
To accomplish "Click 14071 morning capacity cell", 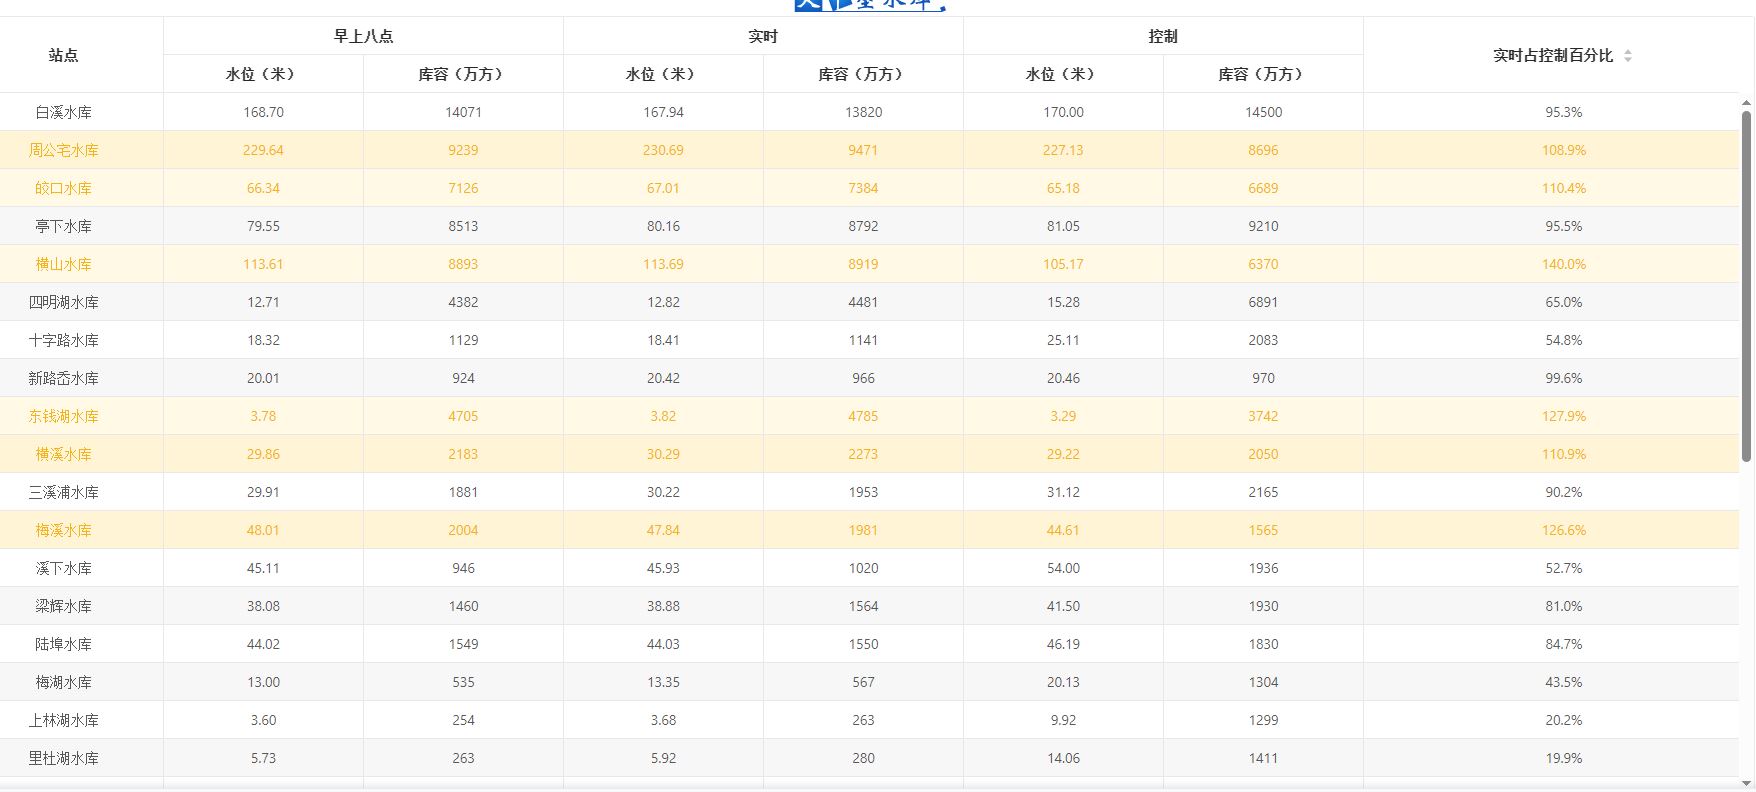I will (463, 112).
